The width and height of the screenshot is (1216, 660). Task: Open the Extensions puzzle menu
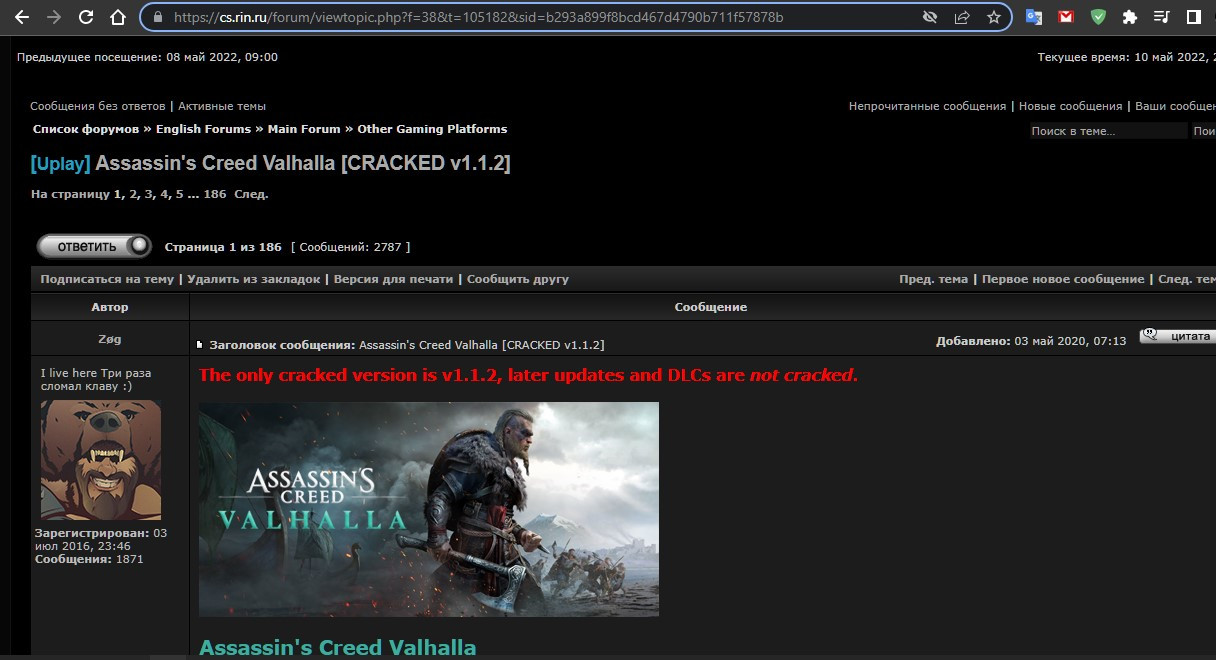1130,17
